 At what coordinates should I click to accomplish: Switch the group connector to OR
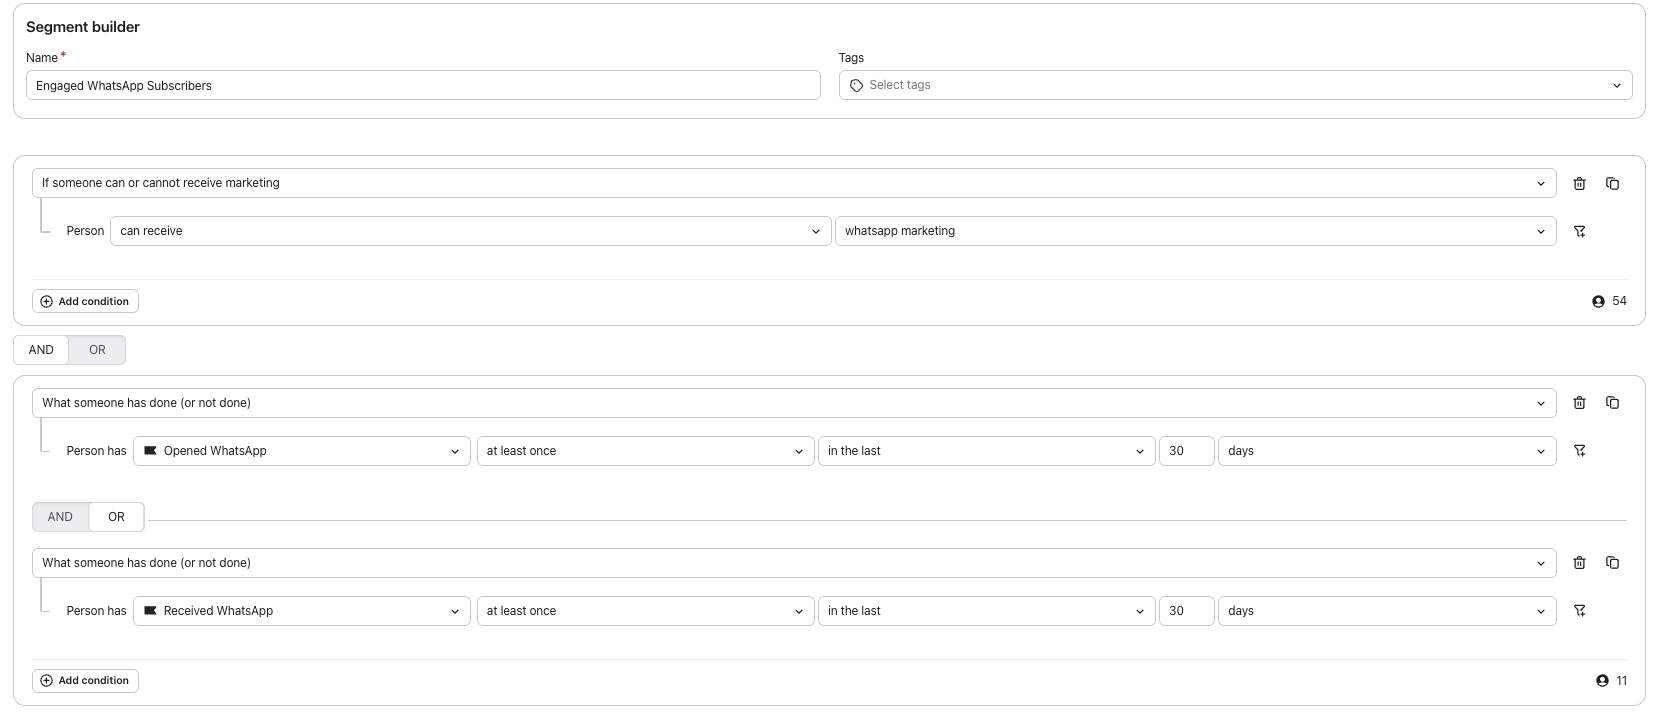[97, 350]
